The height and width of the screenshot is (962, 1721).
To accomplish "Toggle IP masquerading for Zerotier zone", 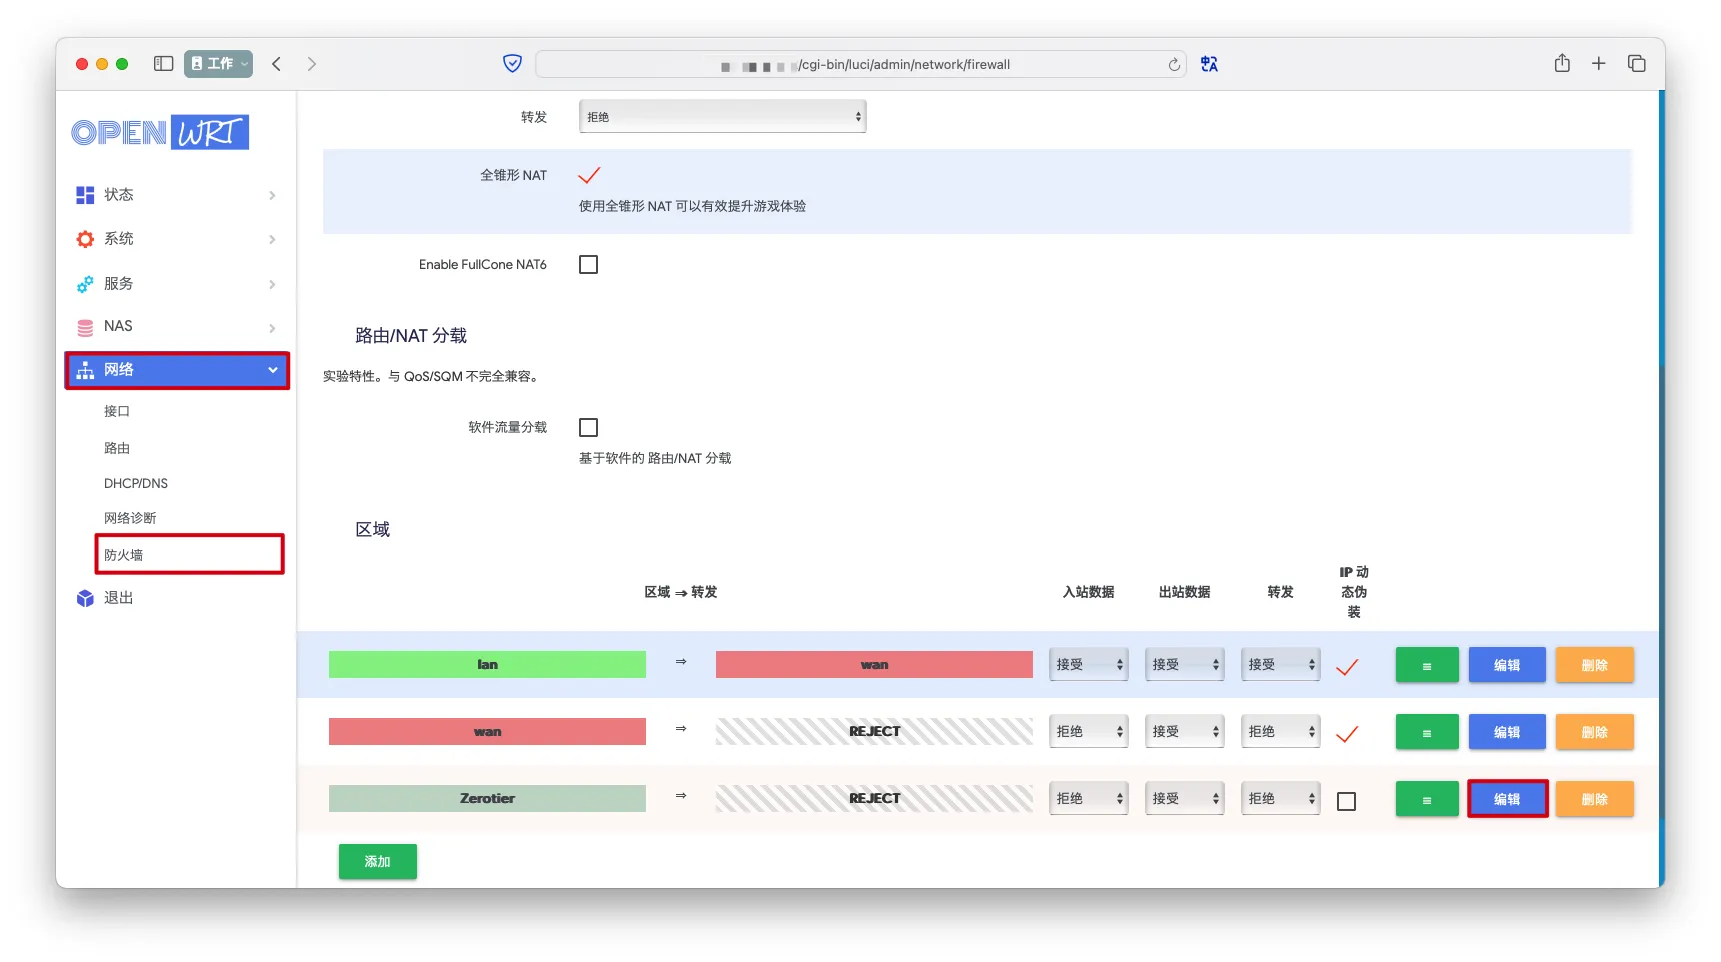I will (x=1346, y=801).
